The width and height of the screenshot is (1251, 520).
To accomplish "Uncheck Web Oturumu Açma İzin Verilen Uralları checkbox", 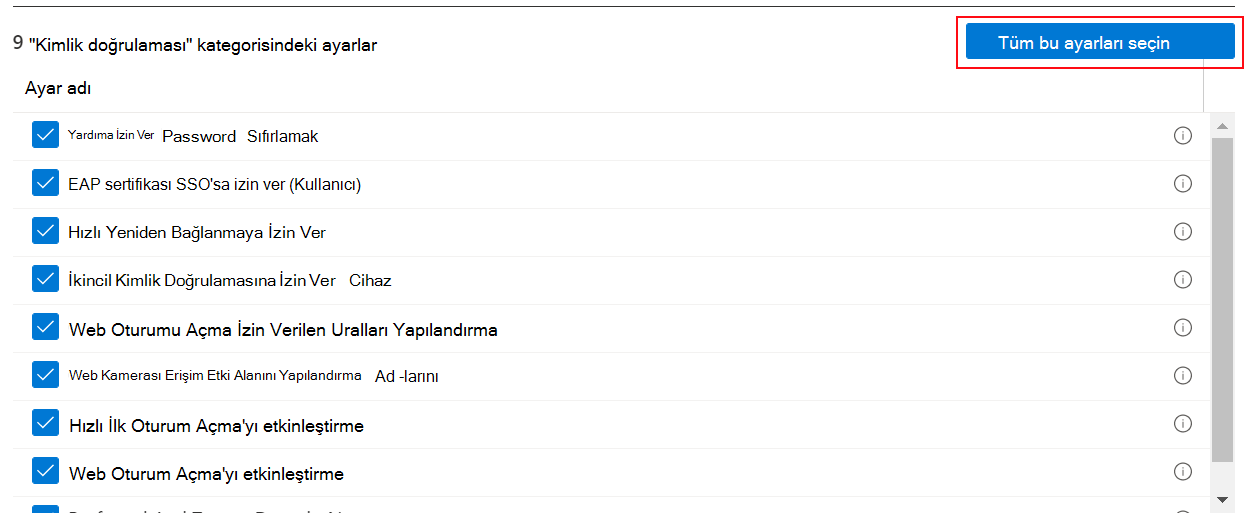I will (46, 327).
